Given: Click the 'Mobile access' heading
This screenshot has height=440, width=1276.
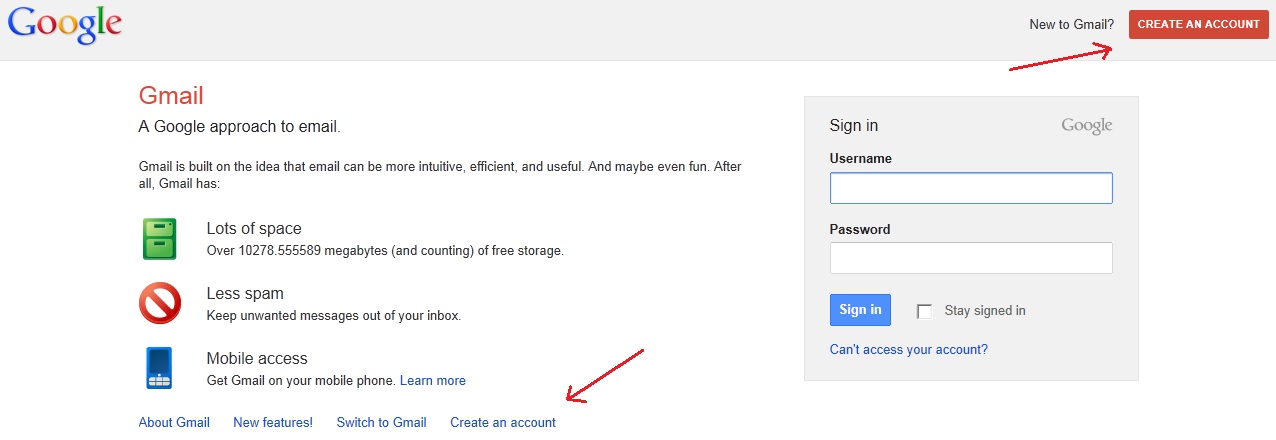Looking at the screenshot, I should coord(257,359).
